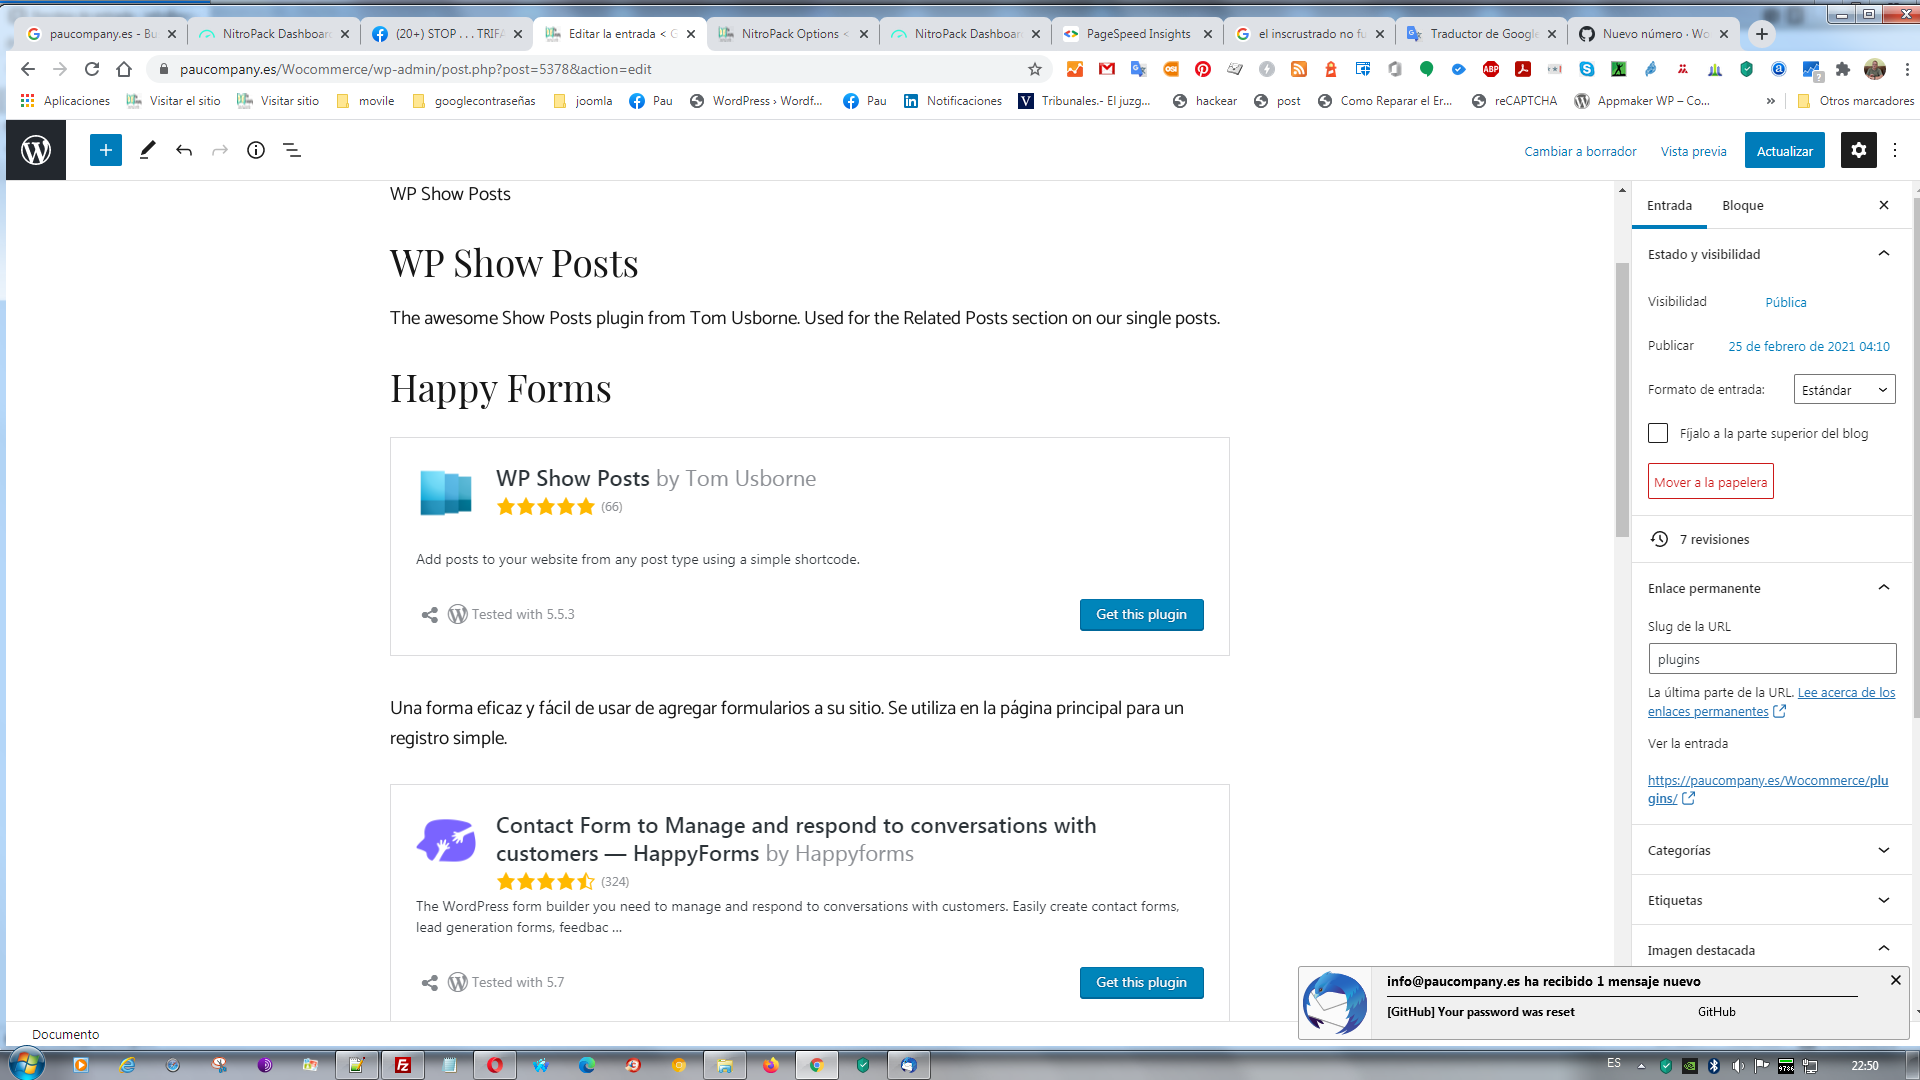Select the pencil edit tool icon

click(x=147, y=150)
